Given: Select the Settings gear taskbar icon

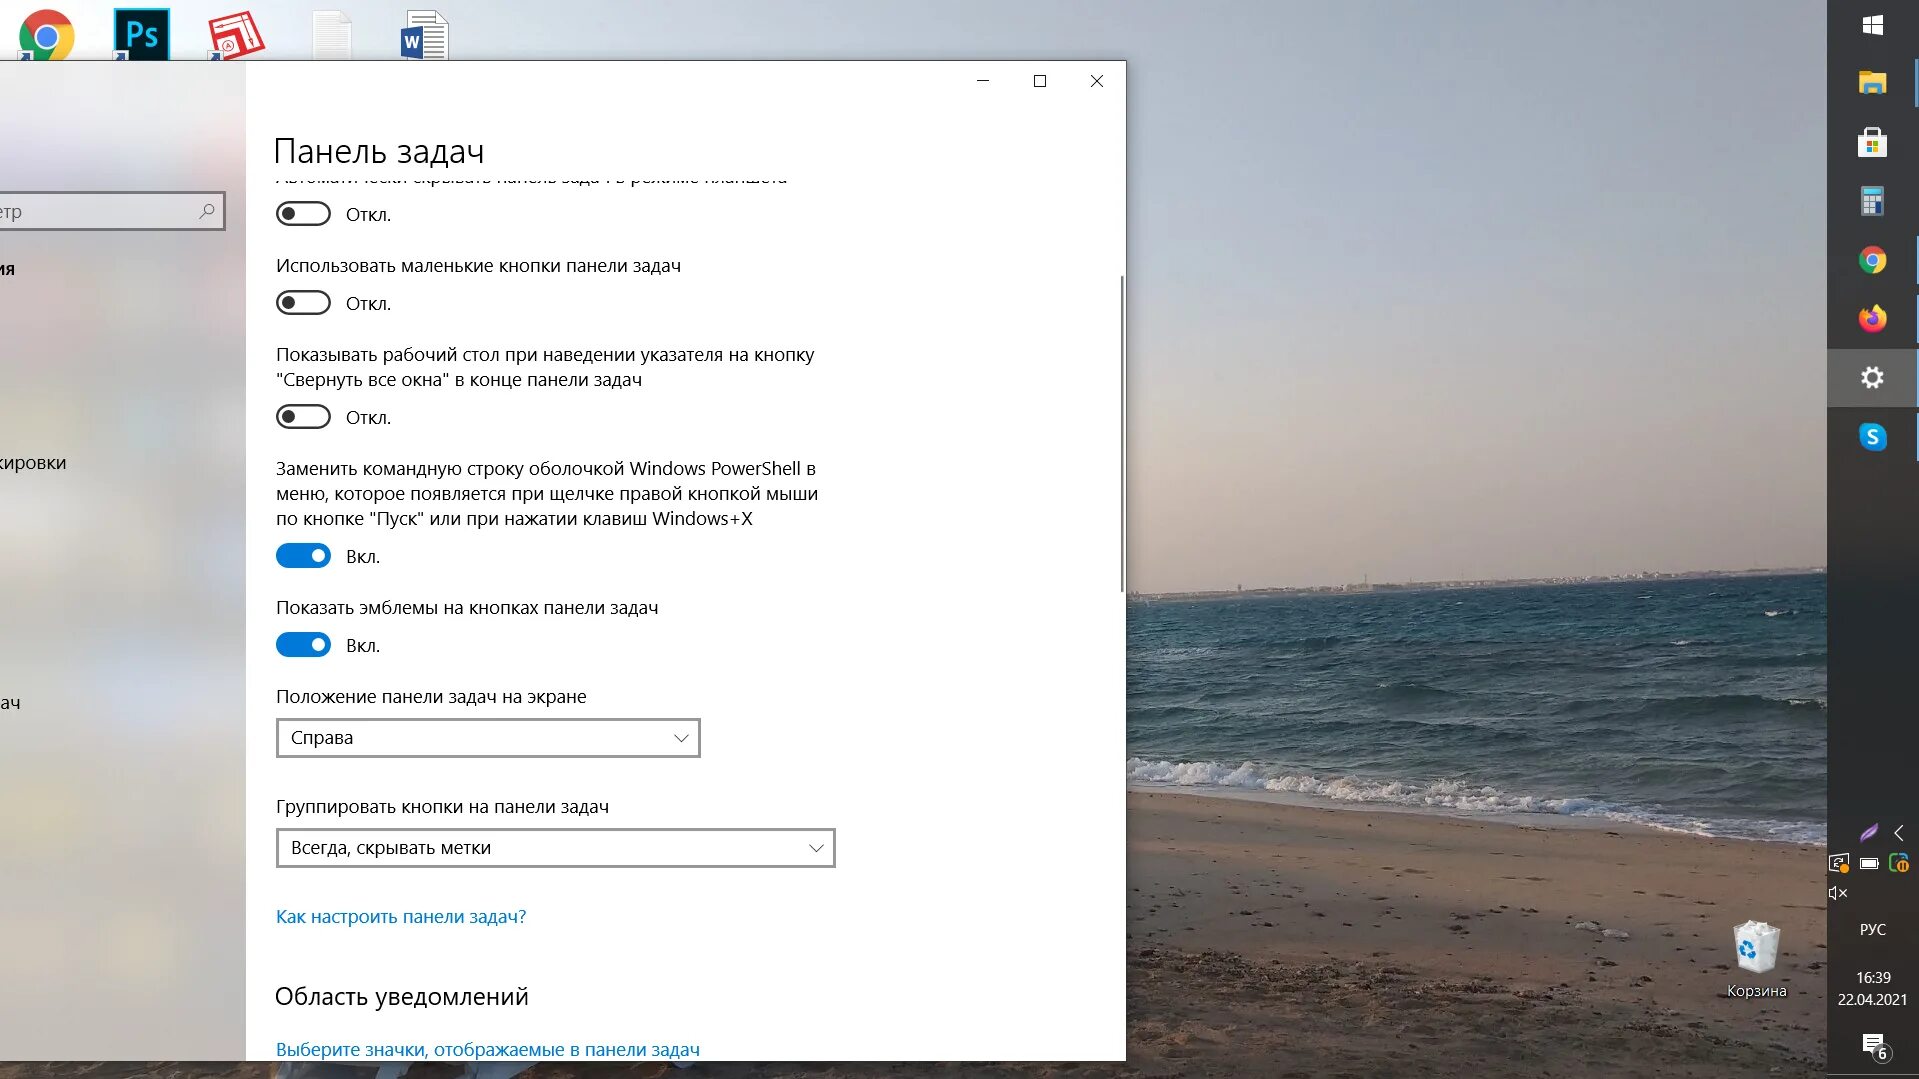Looking at the screenshot, I should pos(1873,378).
